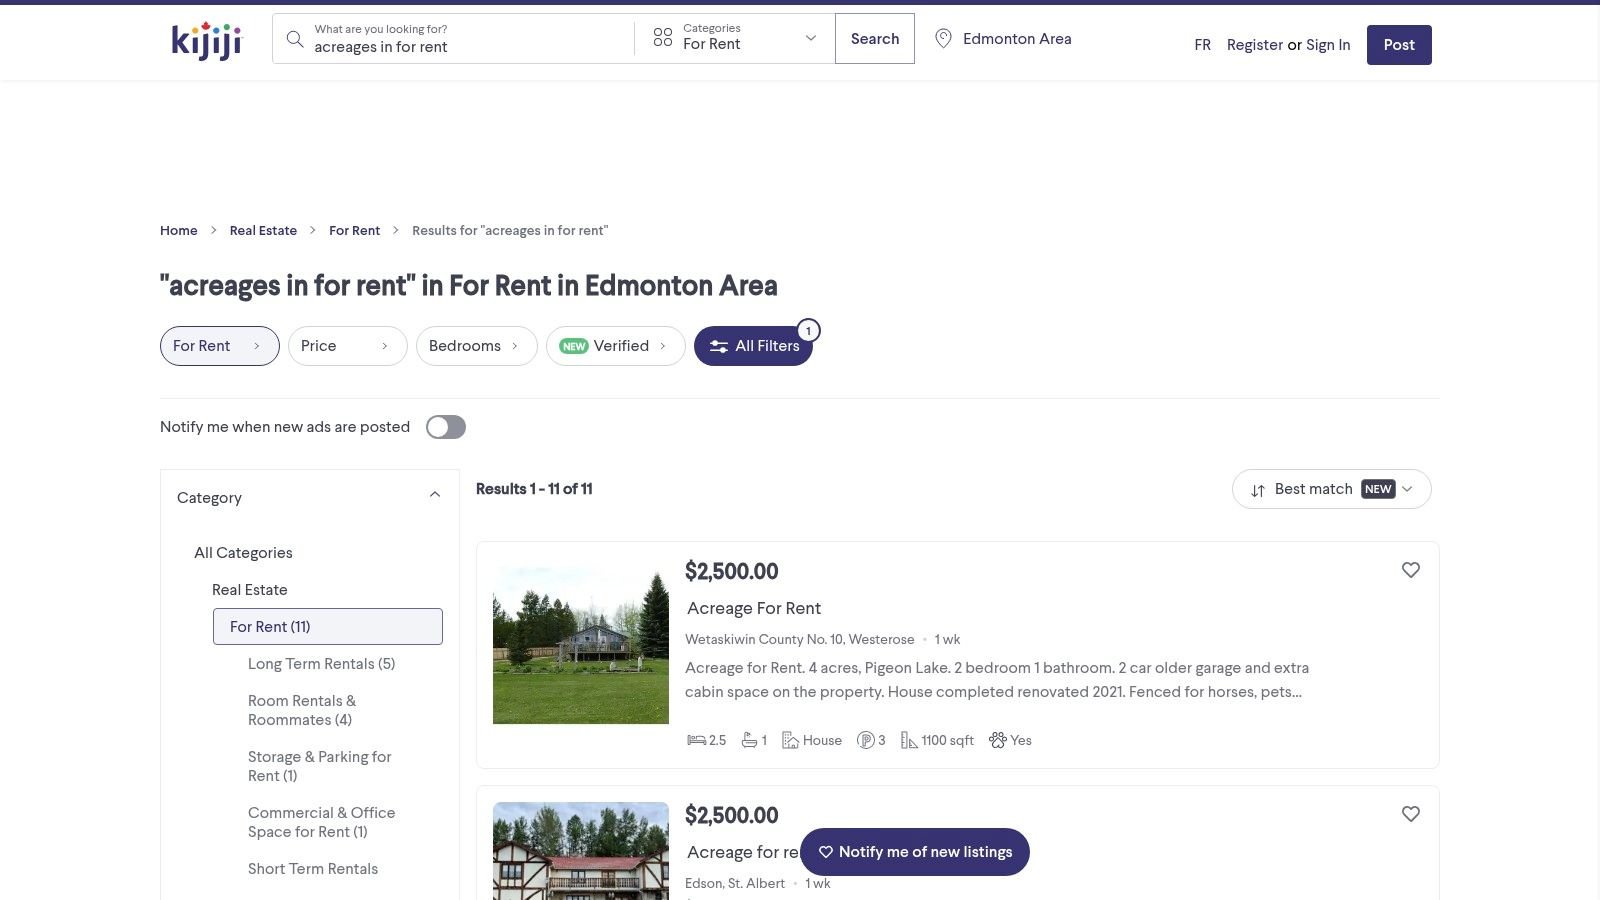The image size is (1600, 900).
Task: Click Wetaskiwin County No. 10, Westerose location
Action: click(800, 640)
